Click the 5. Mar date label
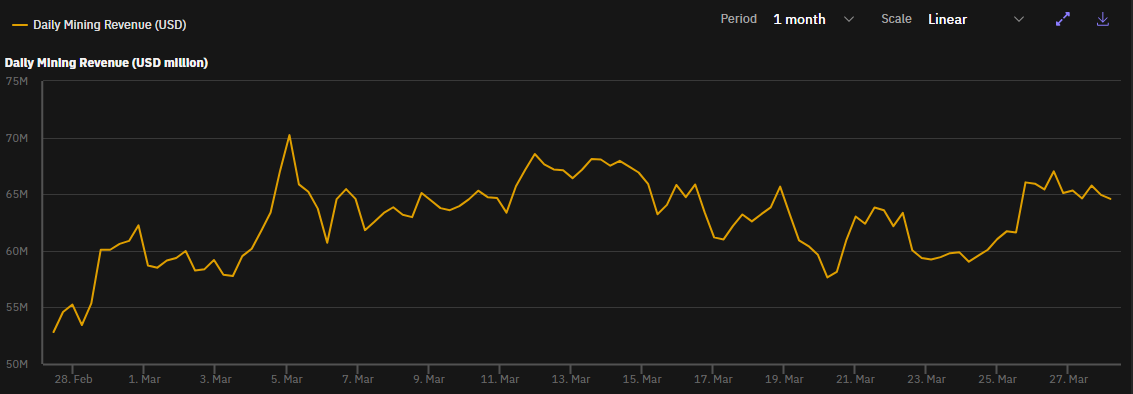The height and width of the screenshot is (394, 1133). pyautogui.click(x=286, y=380)
